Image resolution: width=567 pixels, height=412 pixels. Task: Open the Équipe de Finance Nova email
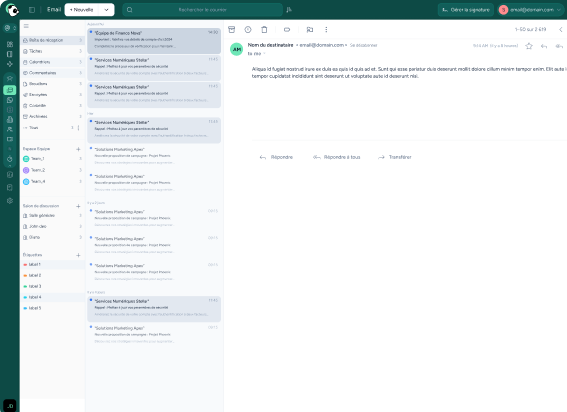(154, 41)
